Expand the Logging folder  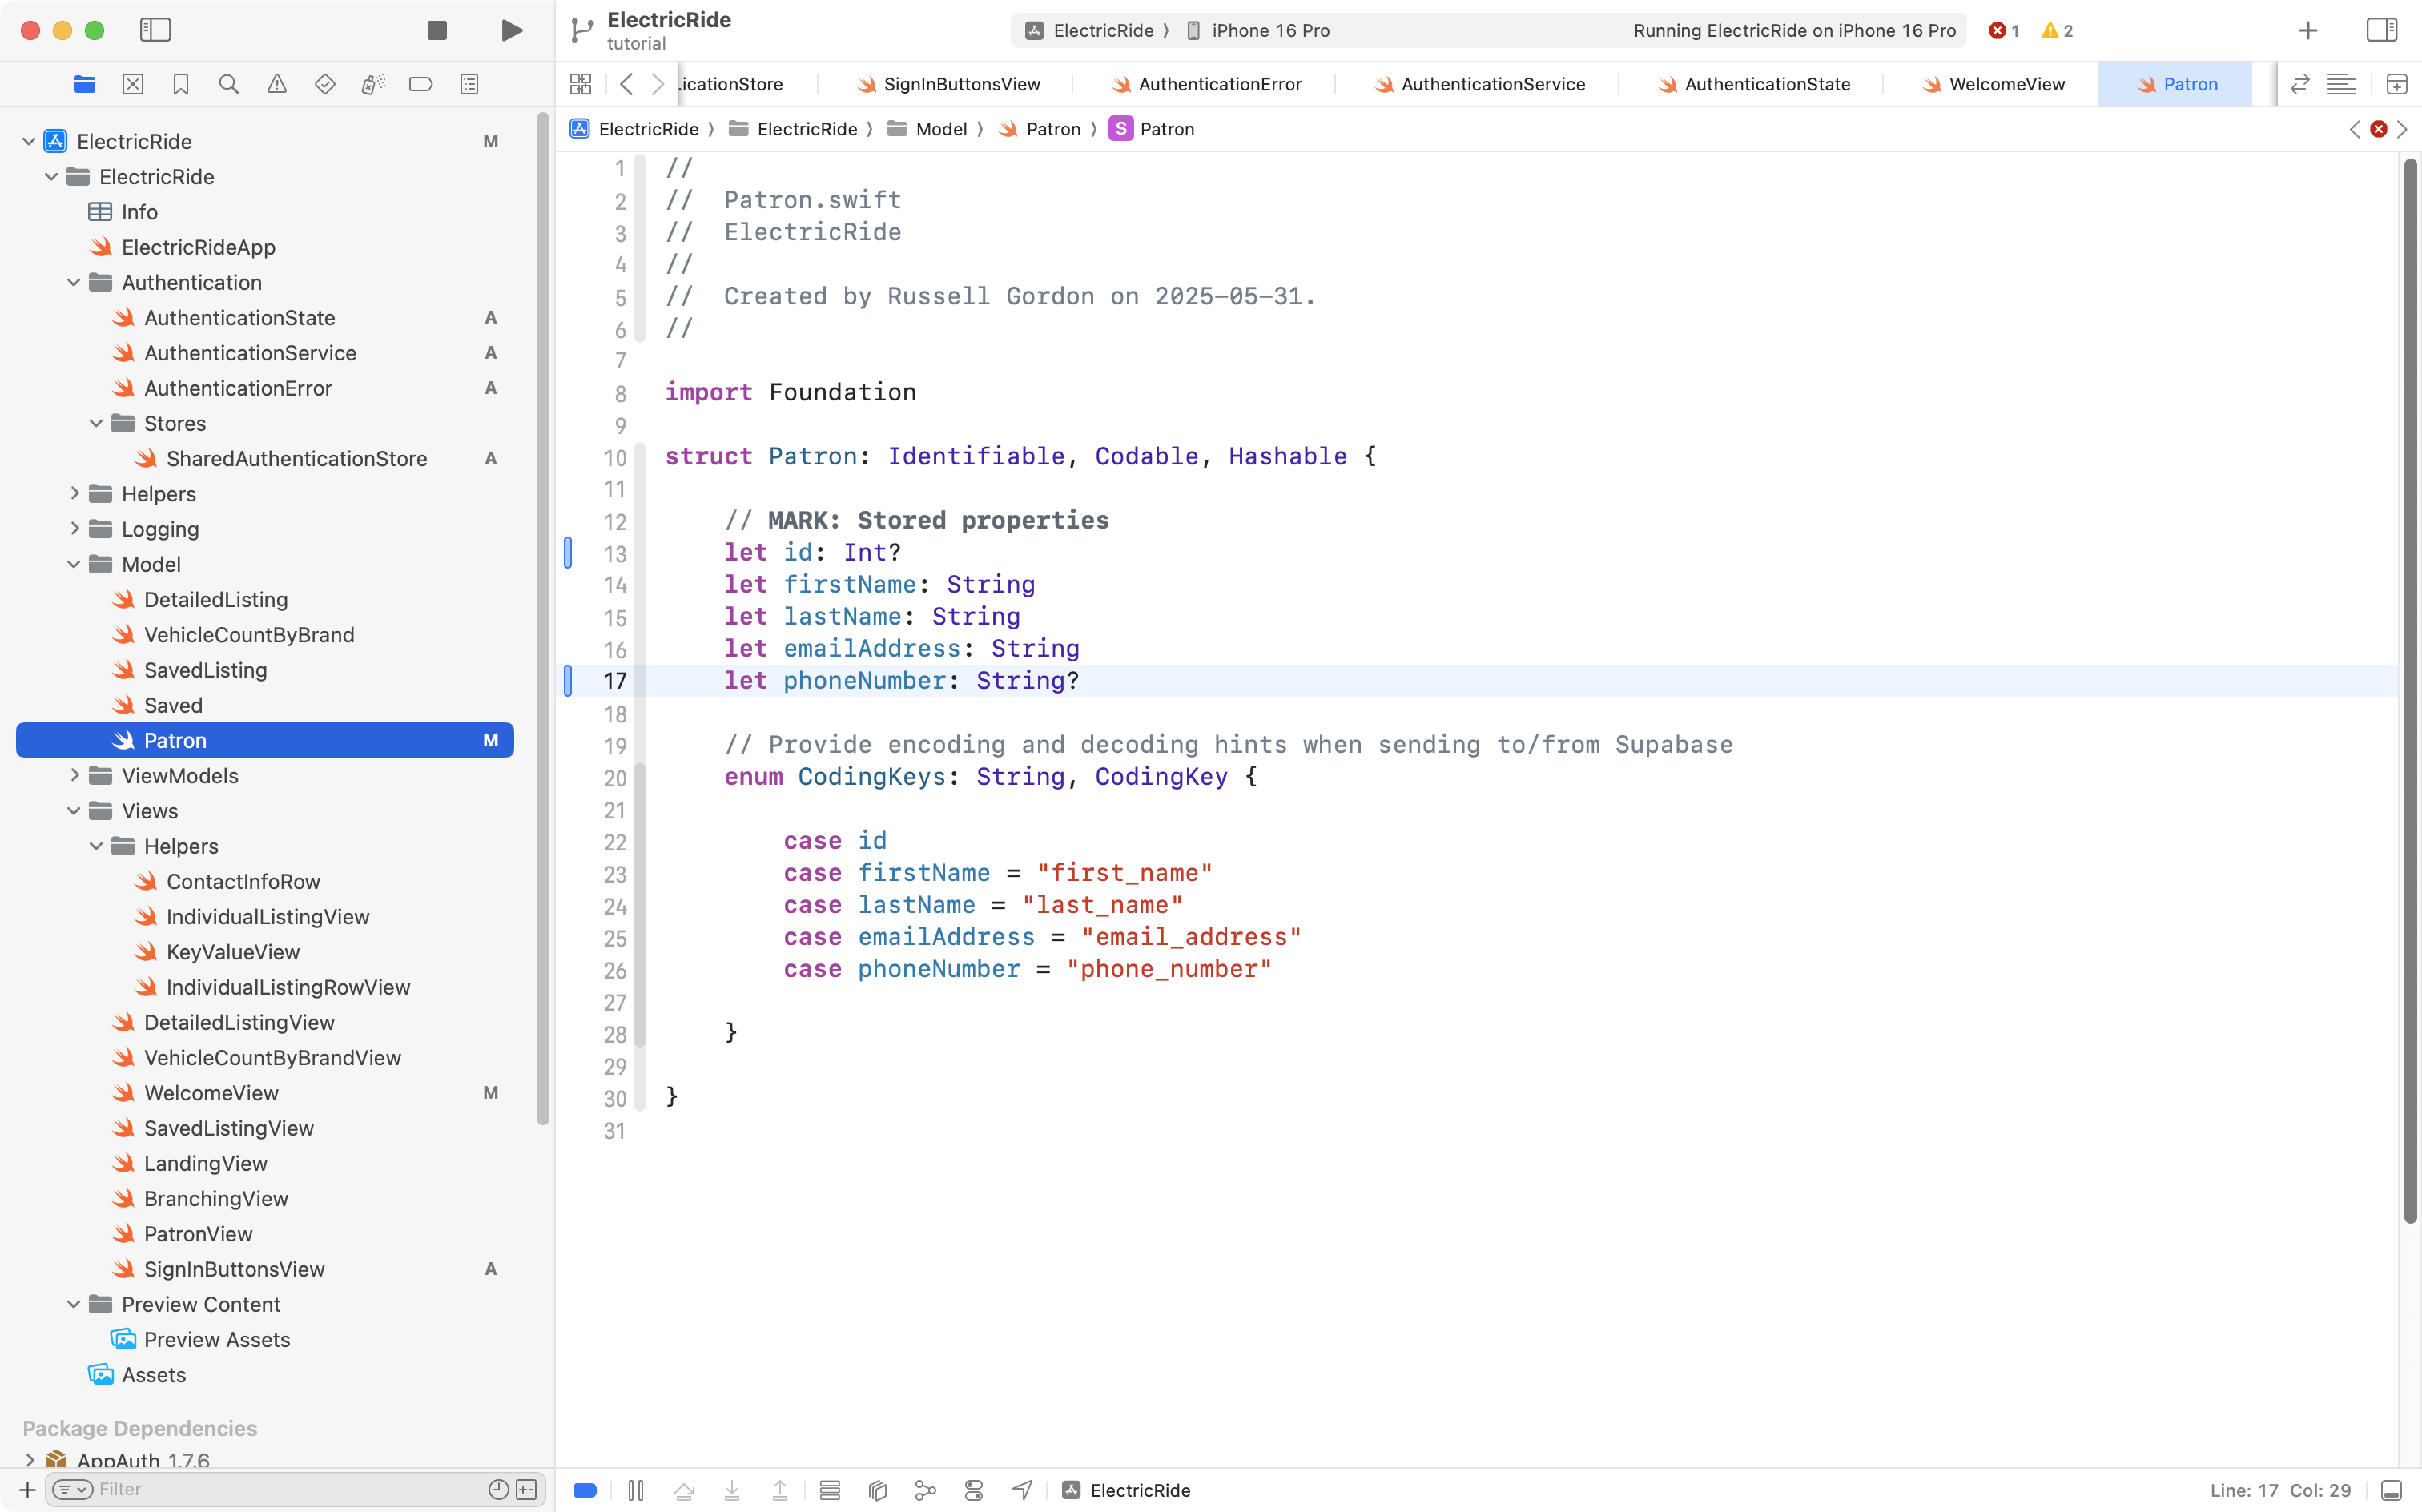(x=74, y=528)
